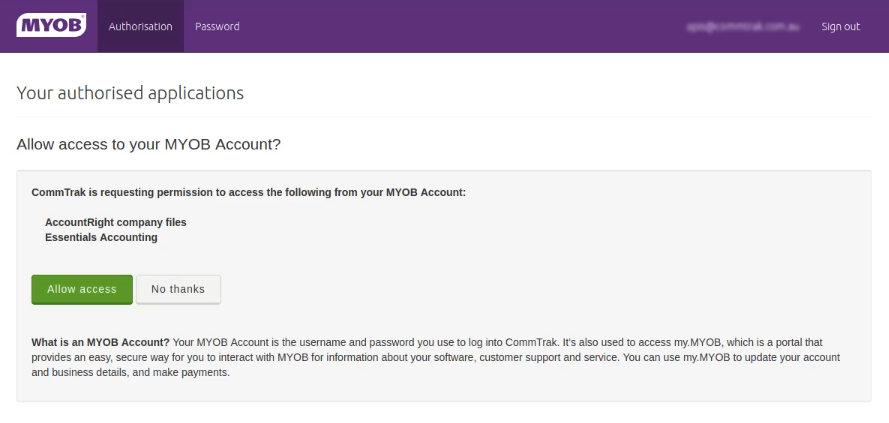Decline with the No thanks button
This screenshot has height=423, width=889.
178,289
